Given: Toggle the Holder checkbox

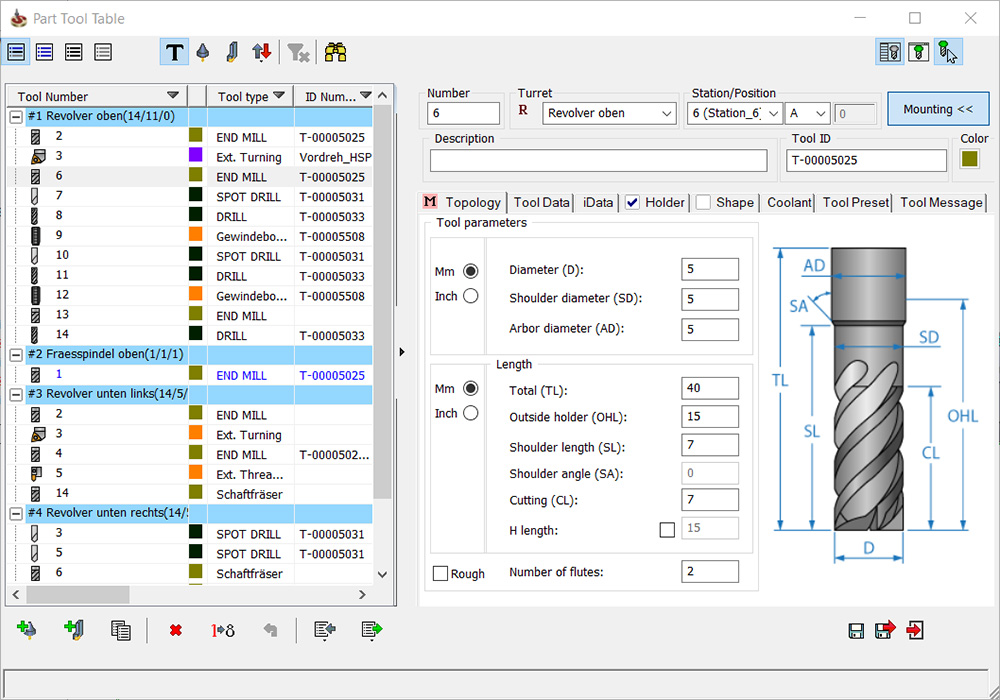Looking at the screenshot, I should [632, 203].
